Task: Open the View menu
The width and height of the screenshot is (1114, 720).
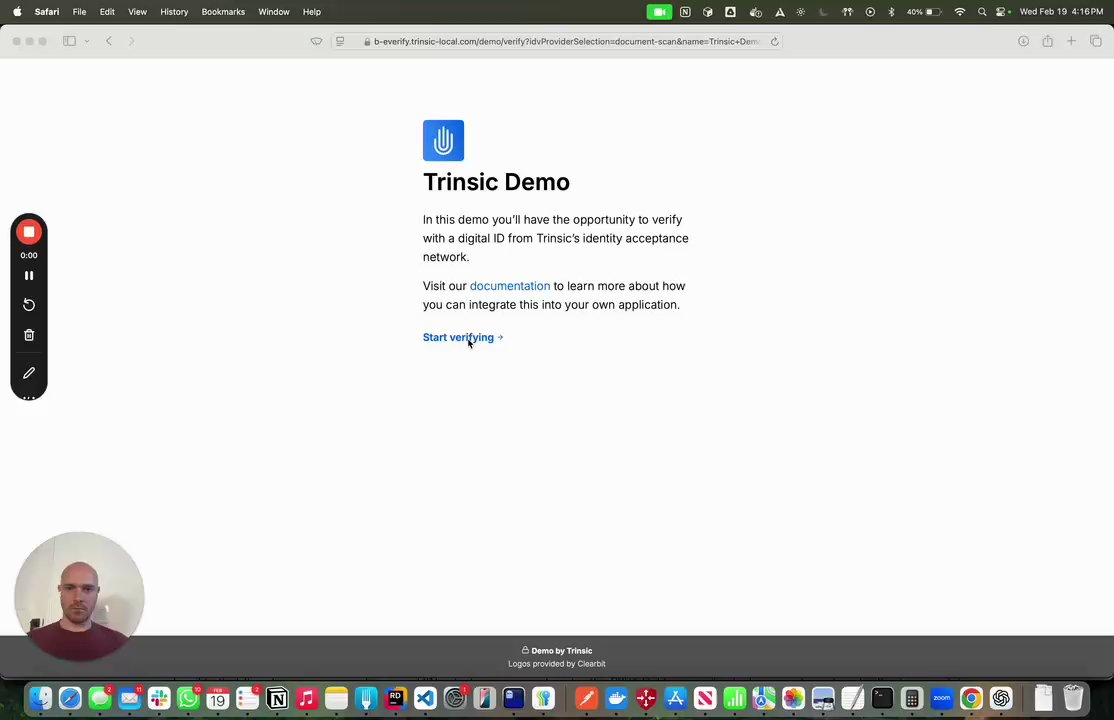Action: pos(137,11)
